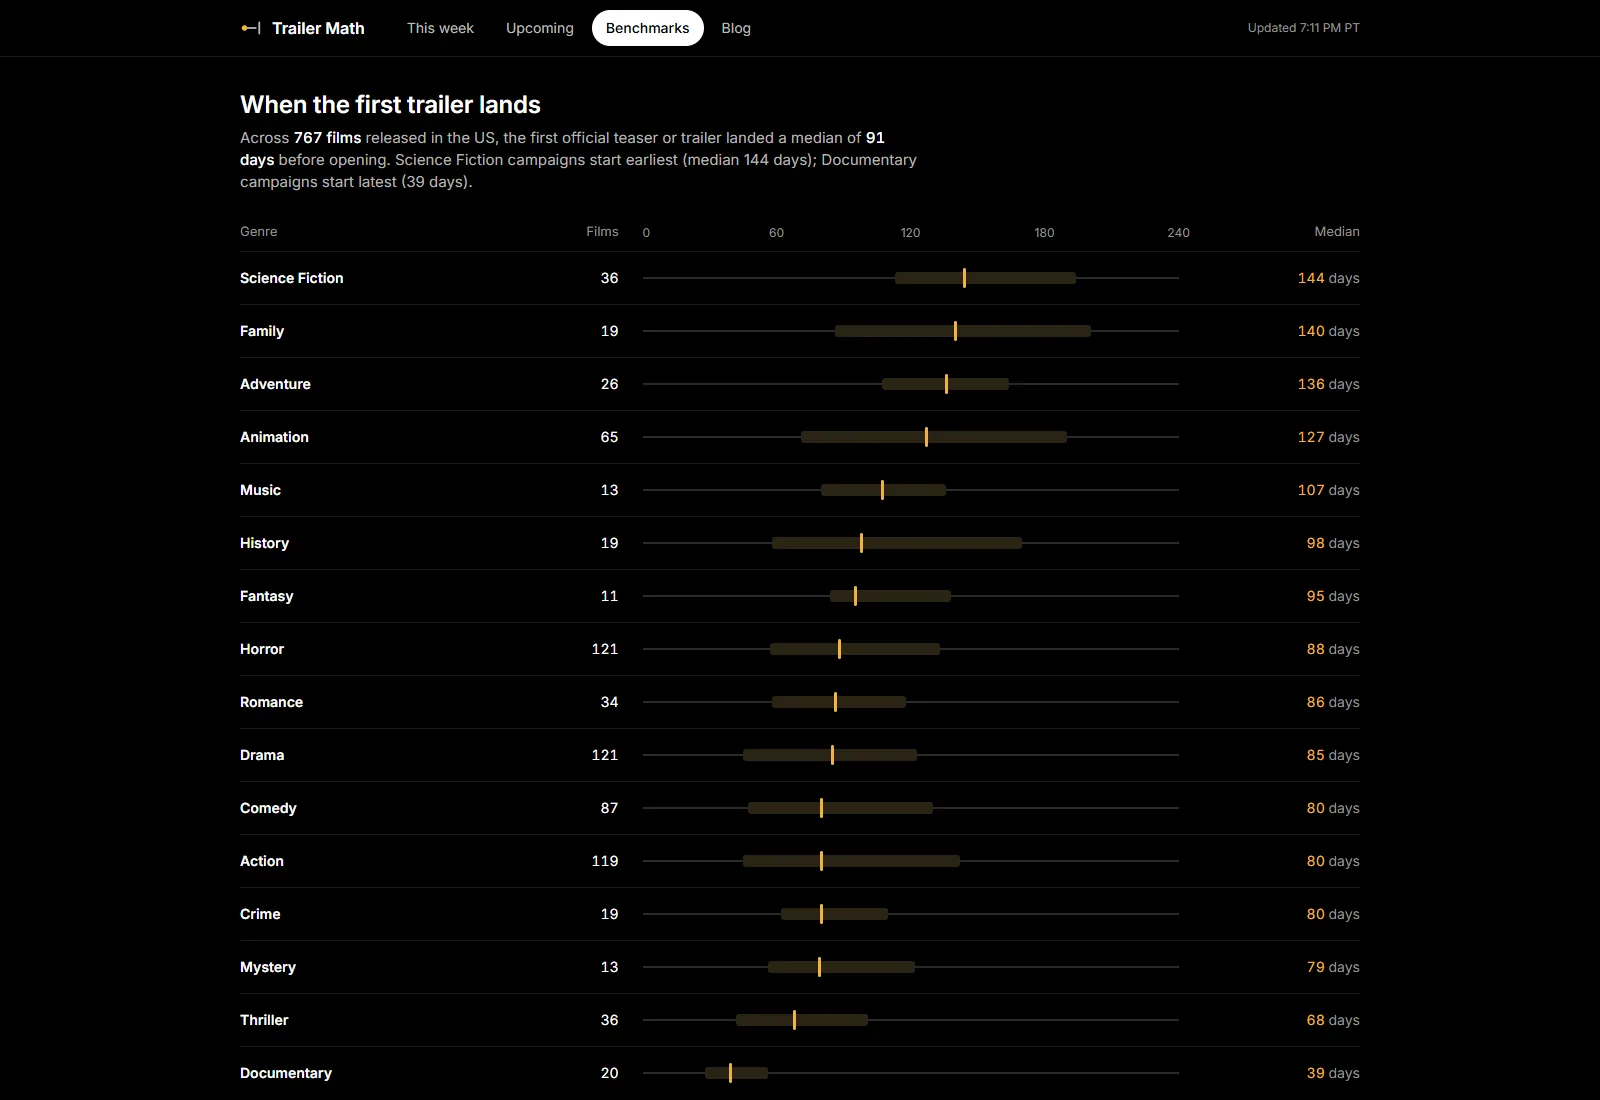Click the Updated 7:11 PM PT timestamp

(x=1303, y=28)
